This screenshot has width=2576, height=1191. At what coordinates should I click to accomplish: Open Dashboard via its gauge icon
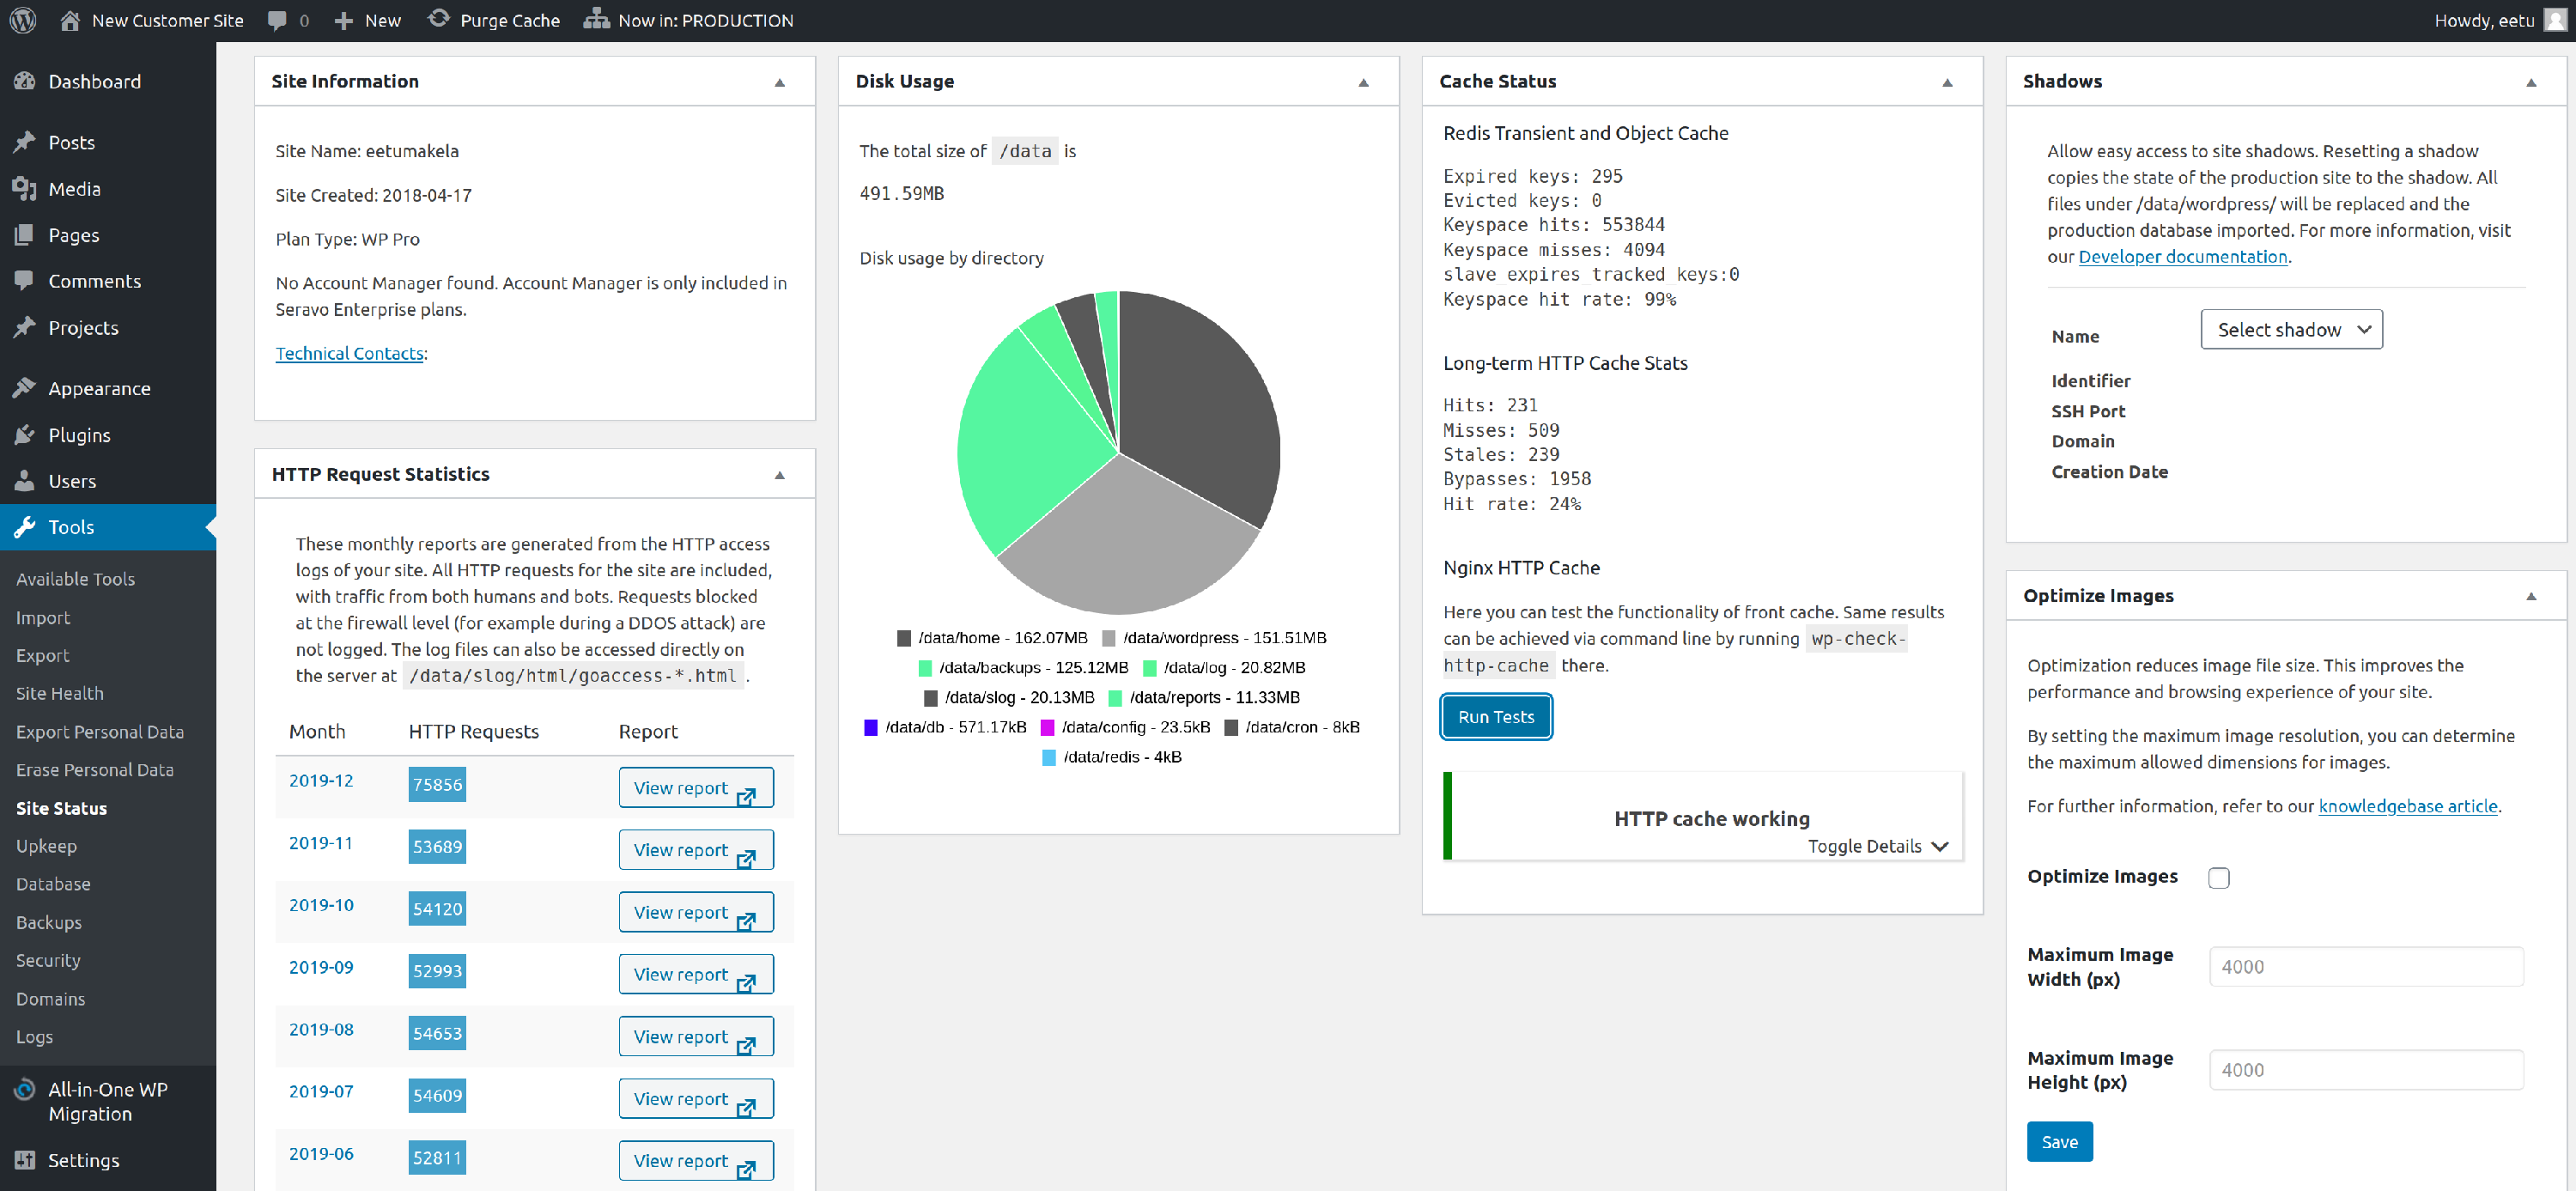click(x=25, y=81)
